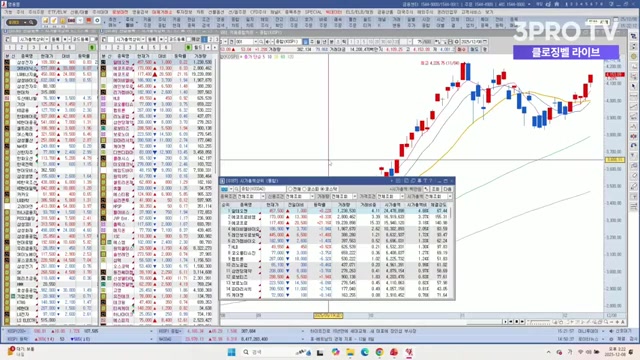
Task: Select the arrow cursor tool in right toolbar
Action: pyautogui.click(x=633, y=87)
